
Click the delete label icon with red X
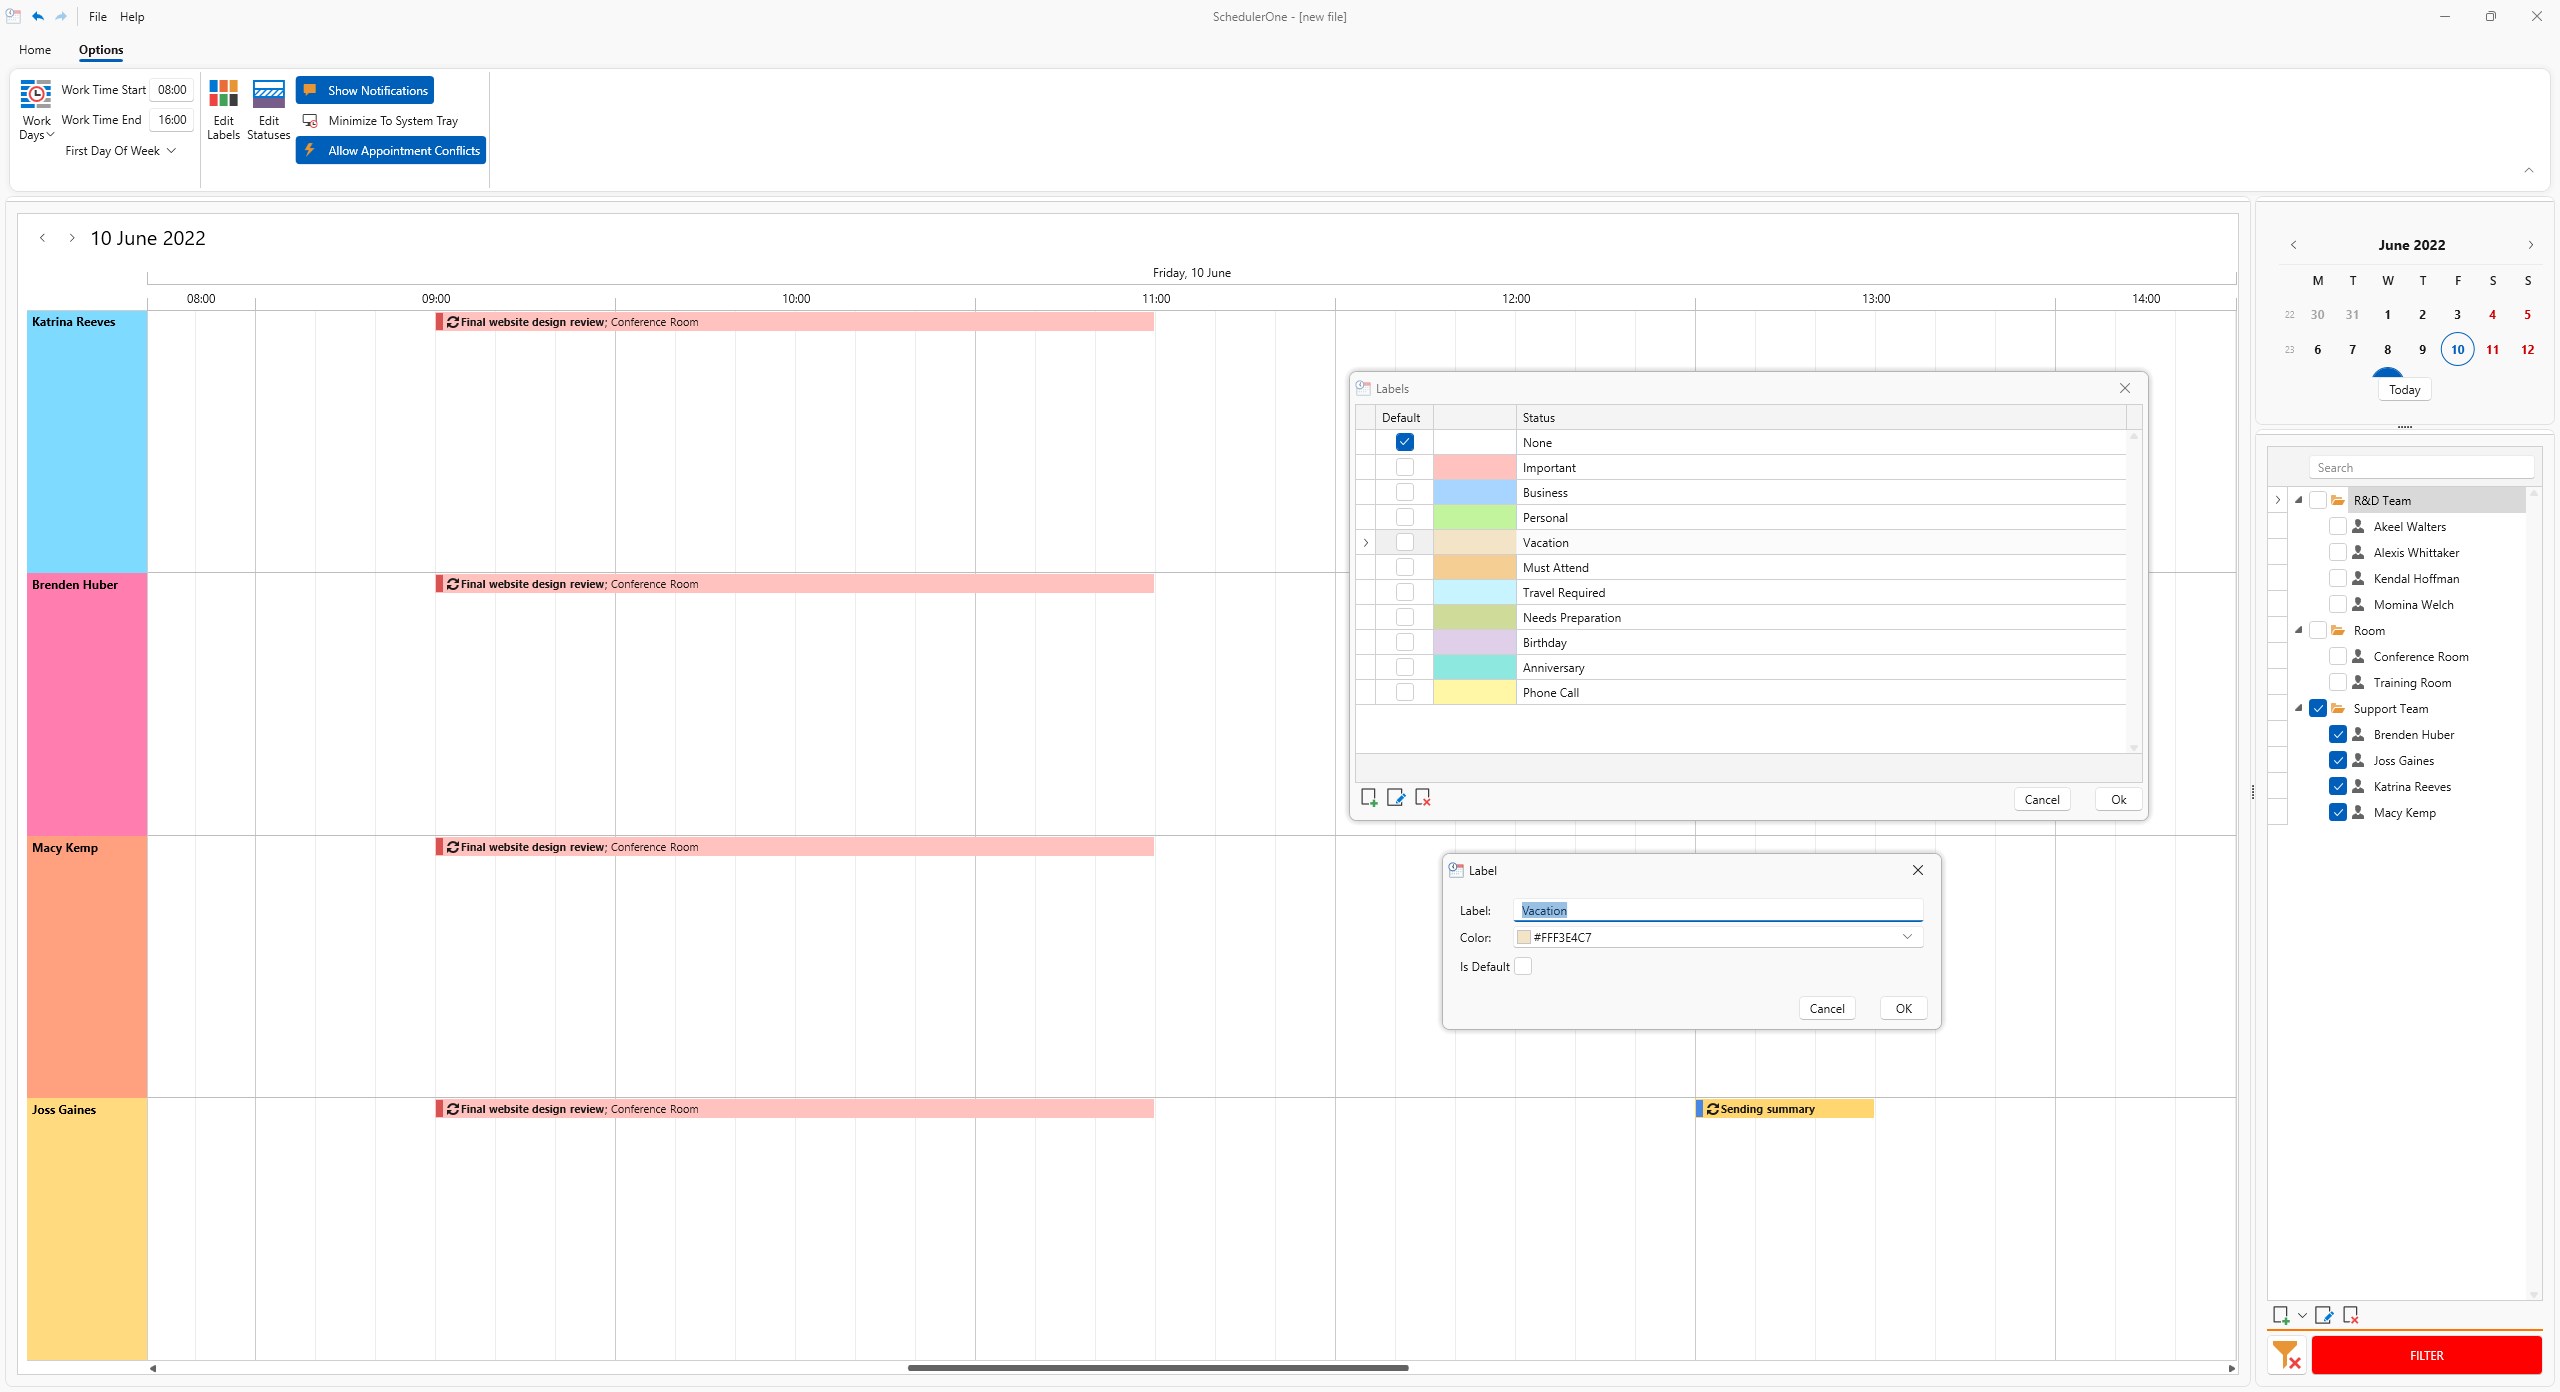click(x=1423, y=797)
